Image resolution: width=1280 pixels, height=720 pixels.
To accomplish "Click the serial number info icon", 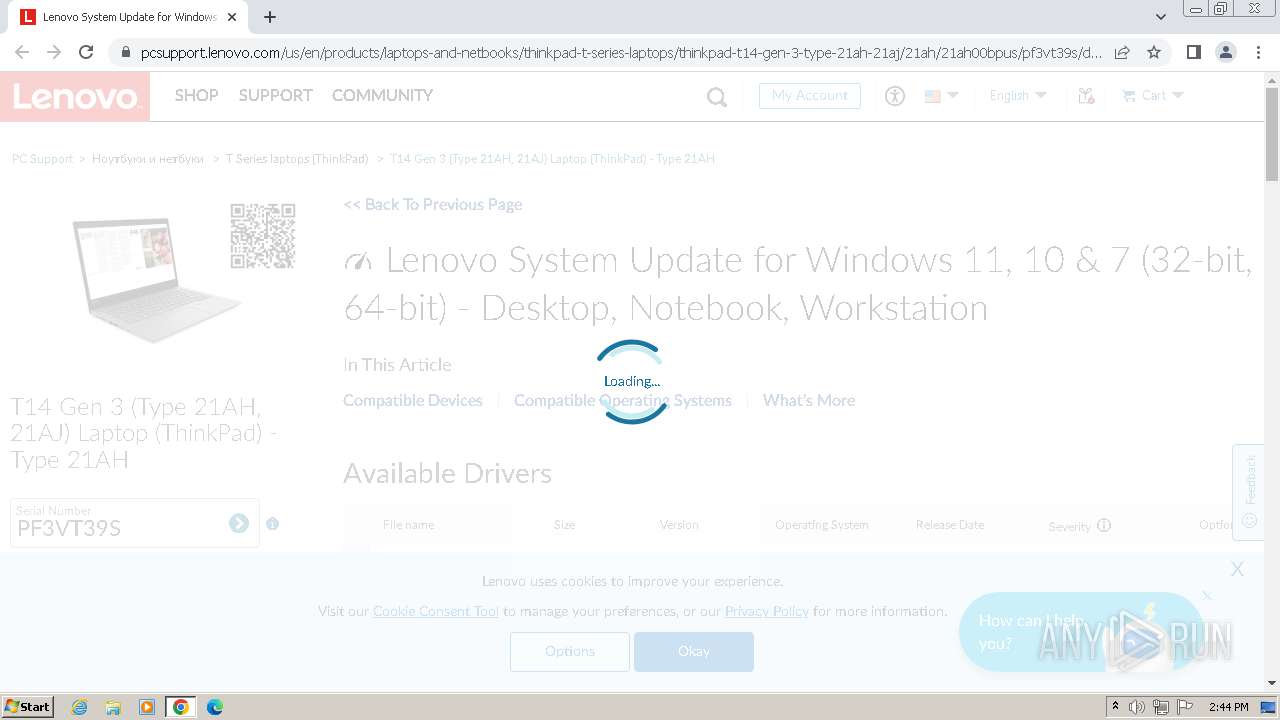I will [x=273, y=524].
